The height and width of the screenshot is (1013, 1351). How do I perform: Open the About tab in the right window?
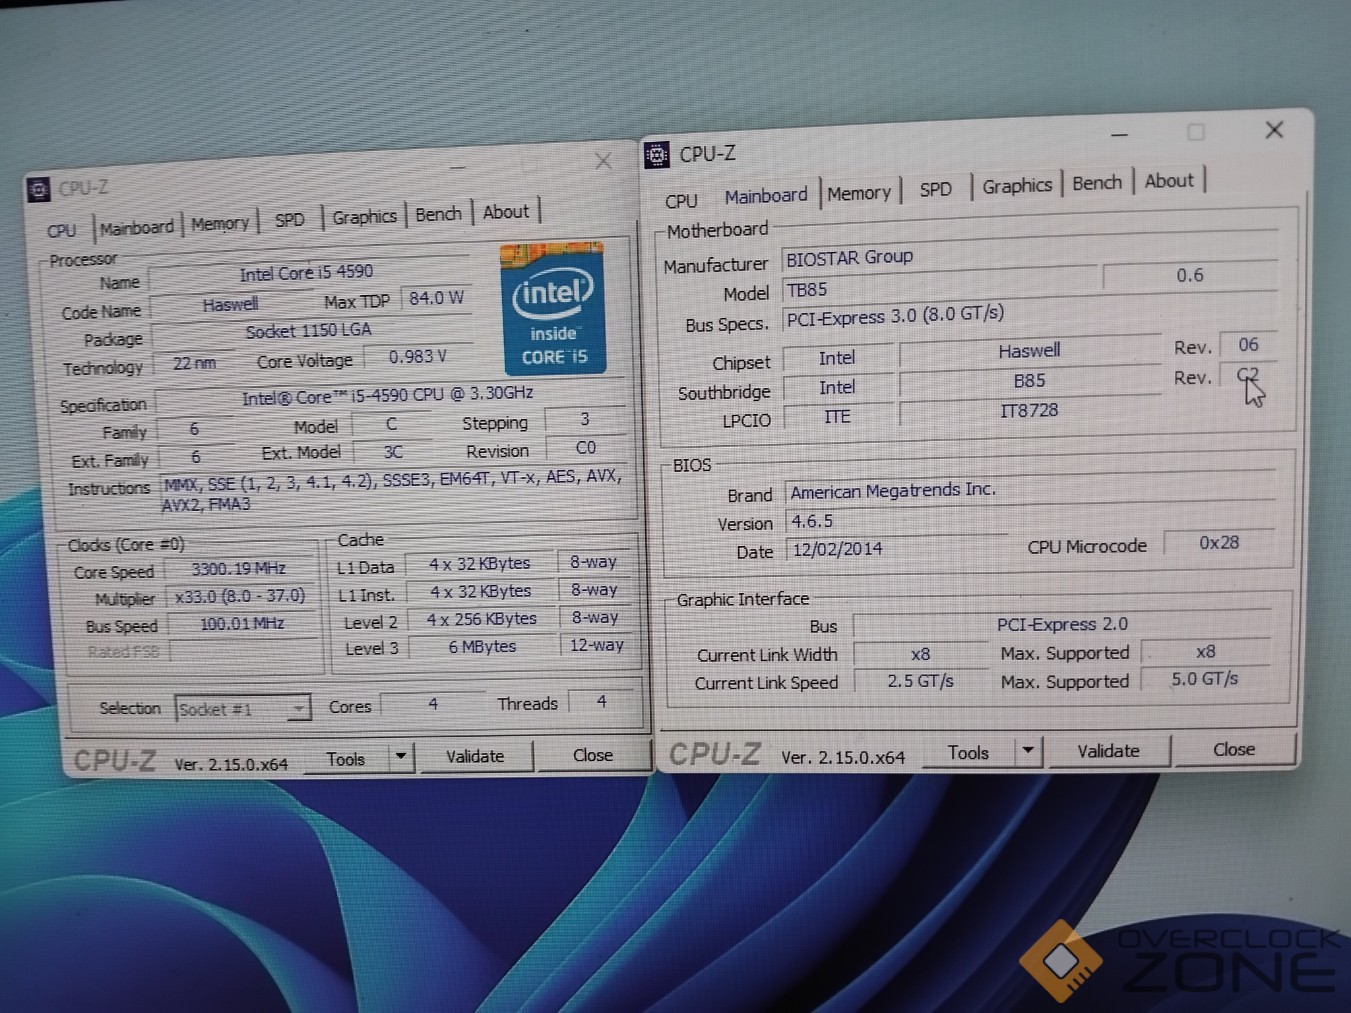pyautogui.click(x=1169, y=181)
